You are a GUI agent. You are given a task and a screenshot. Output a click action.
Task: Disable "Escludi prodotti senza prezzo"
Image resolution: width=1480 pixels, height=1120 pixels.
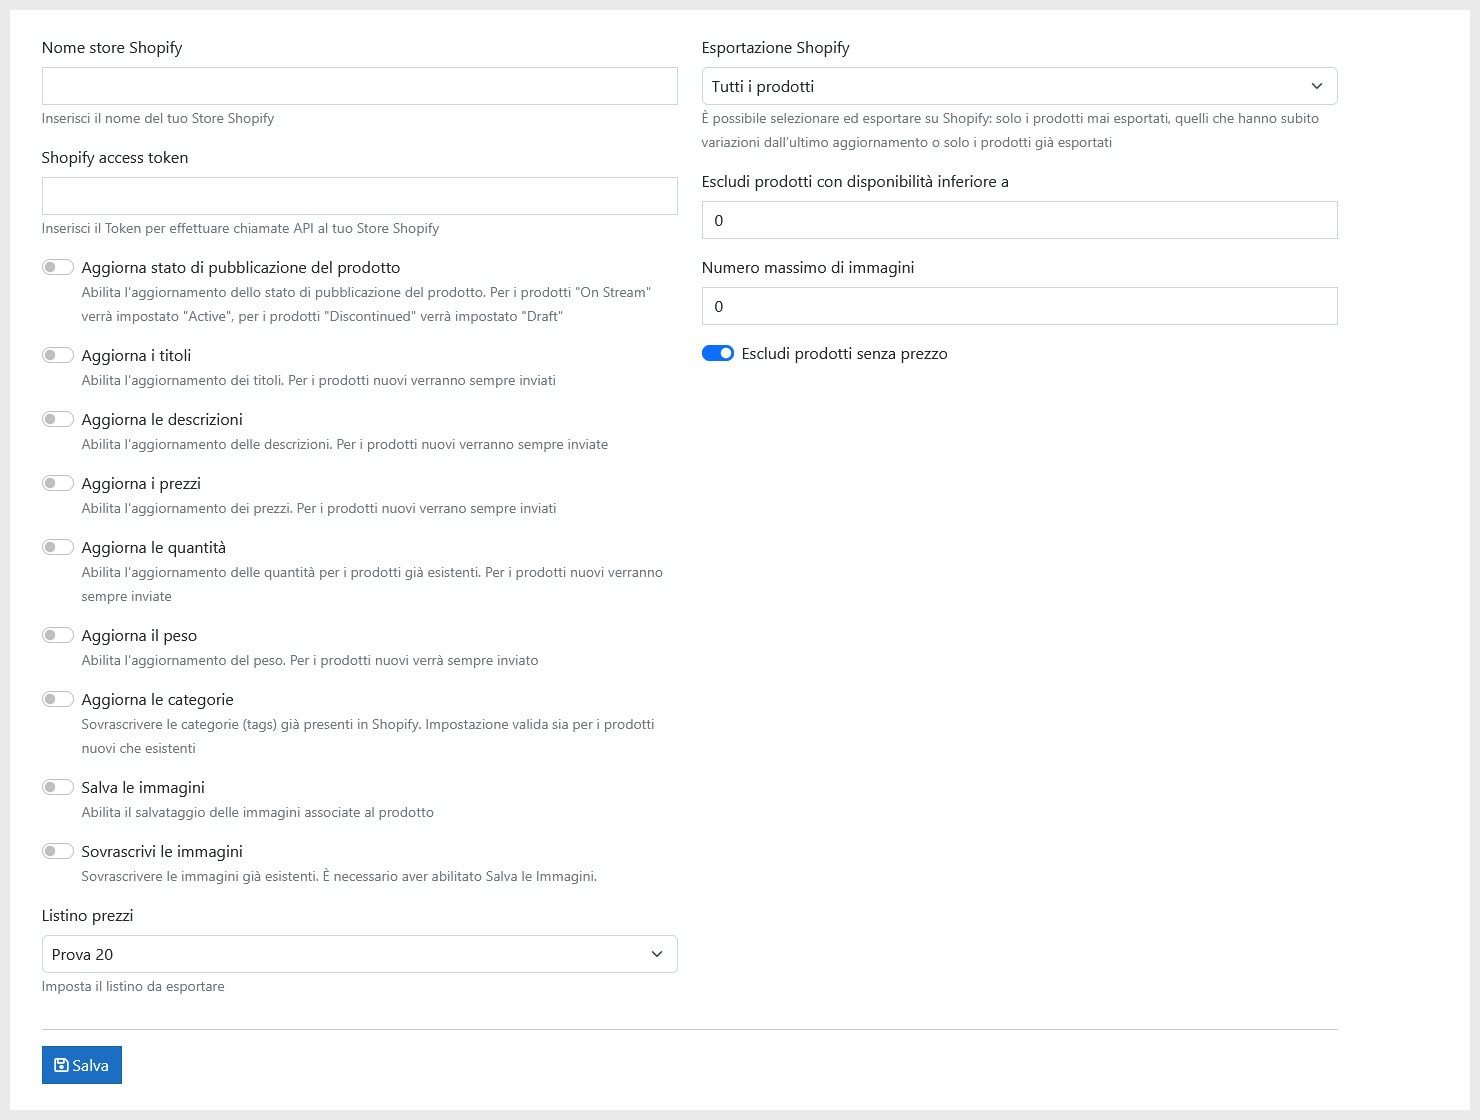click(718, 353)
